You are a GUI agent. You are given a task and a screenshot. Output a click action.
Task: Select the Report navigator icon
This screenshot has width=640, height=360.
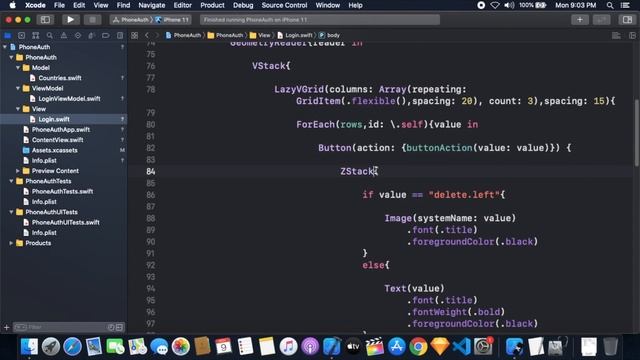(120, 36)
